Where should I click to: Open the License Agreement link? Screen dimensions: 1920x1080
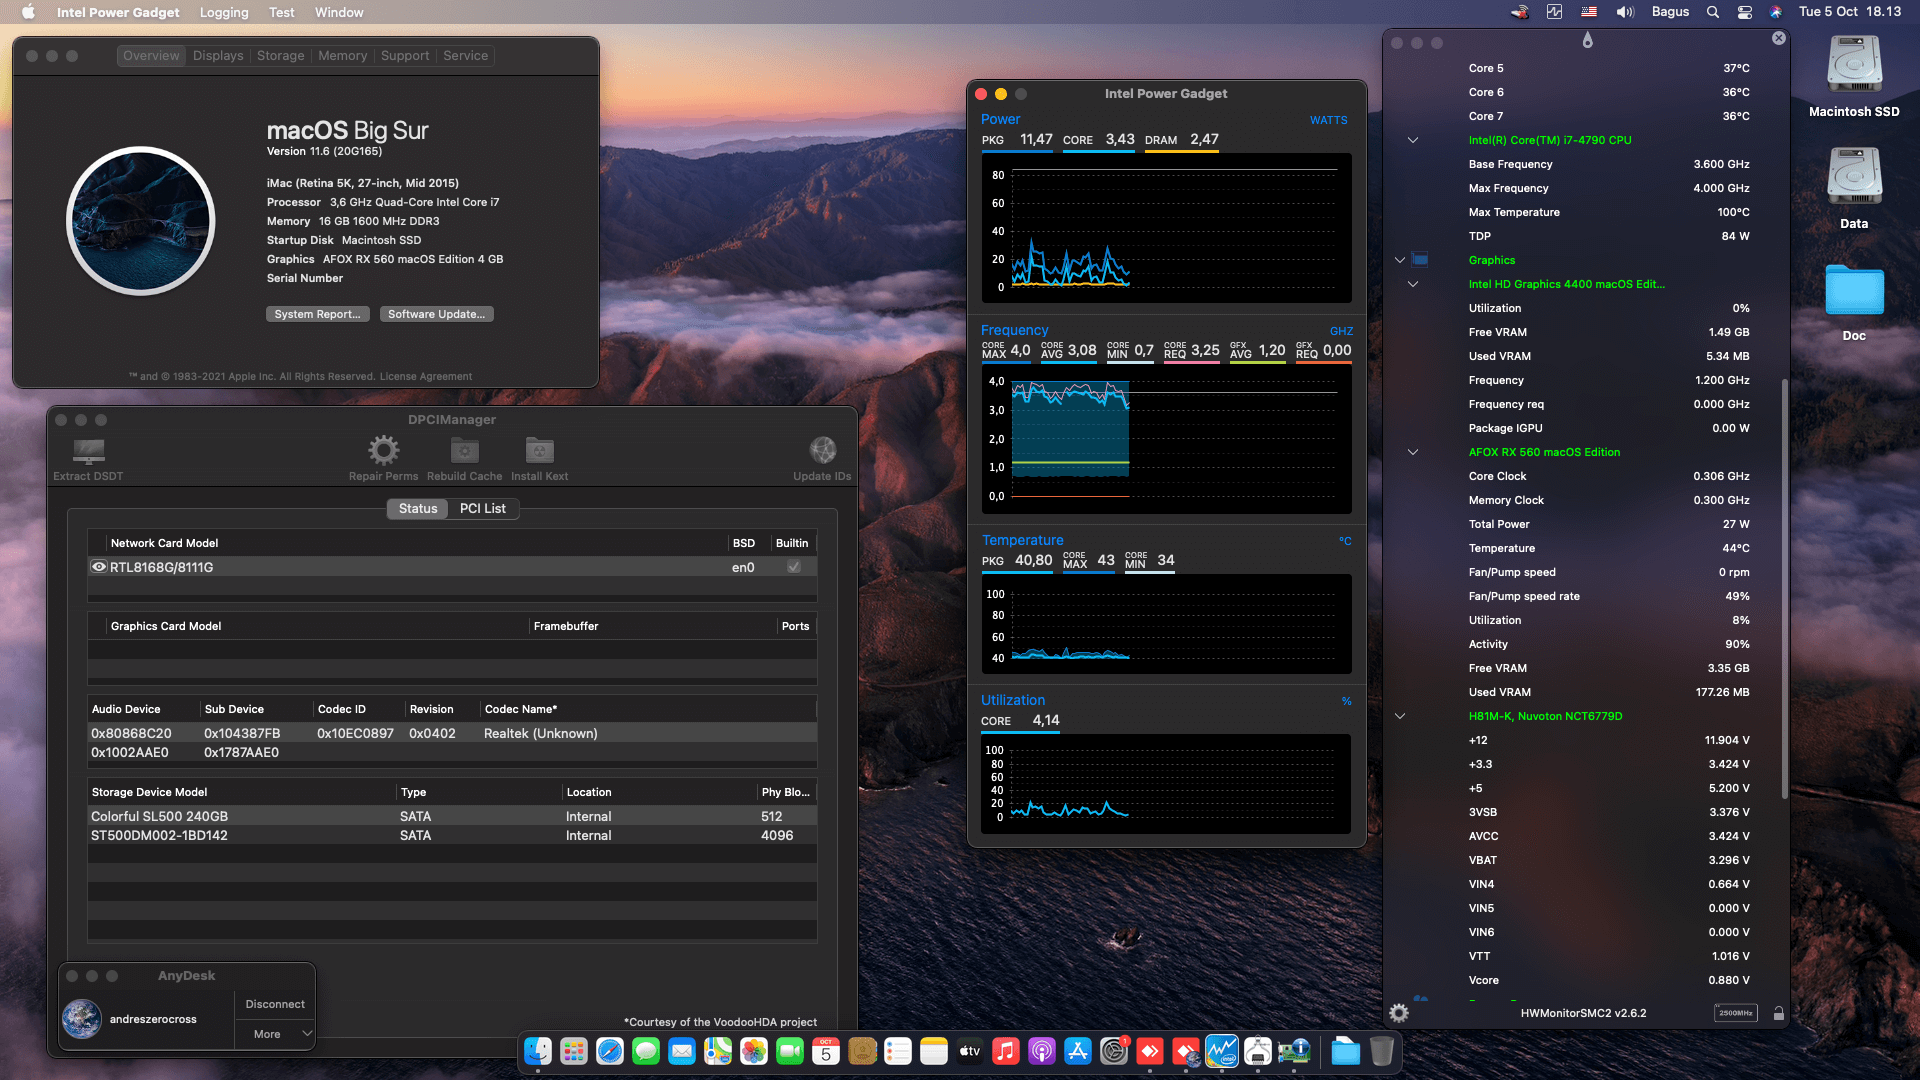click(425, 377)
